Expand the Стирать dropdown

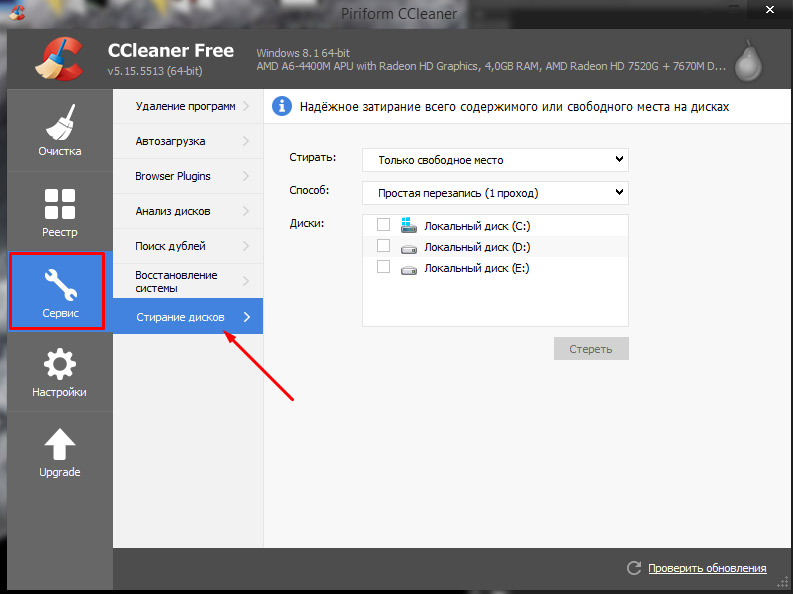pos(495,160)
